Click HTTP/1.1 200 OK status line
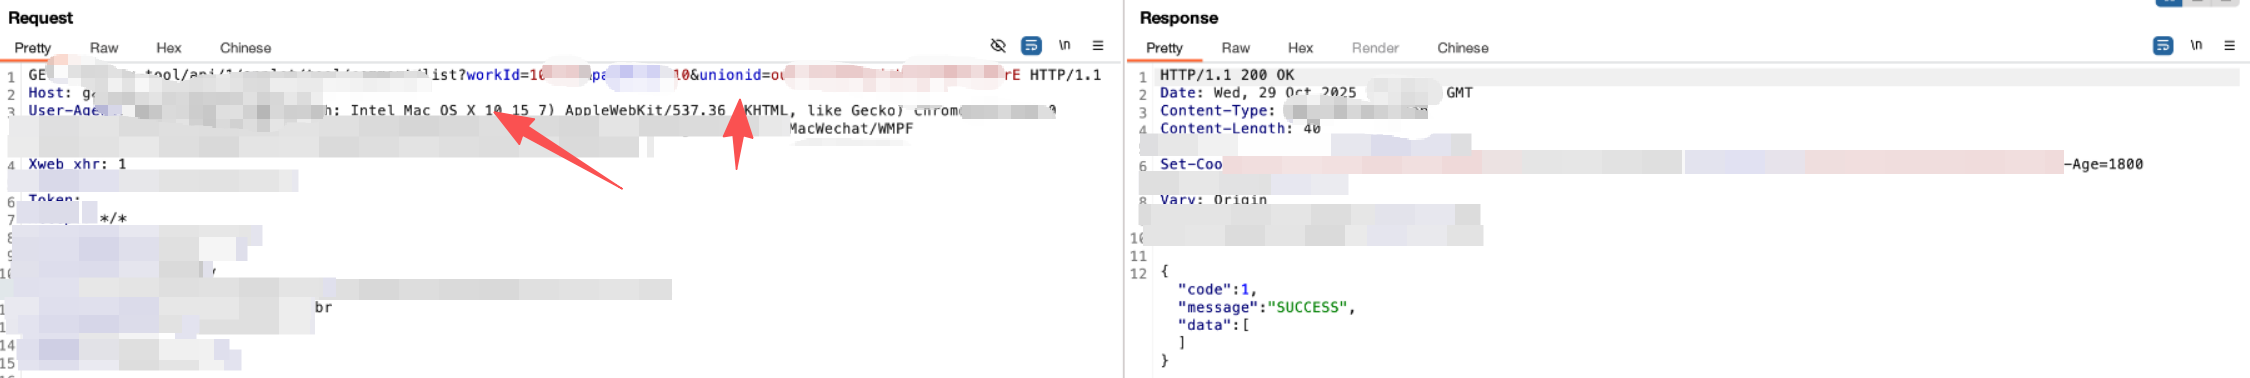The image size is (2250, 378). [1227, 75]
